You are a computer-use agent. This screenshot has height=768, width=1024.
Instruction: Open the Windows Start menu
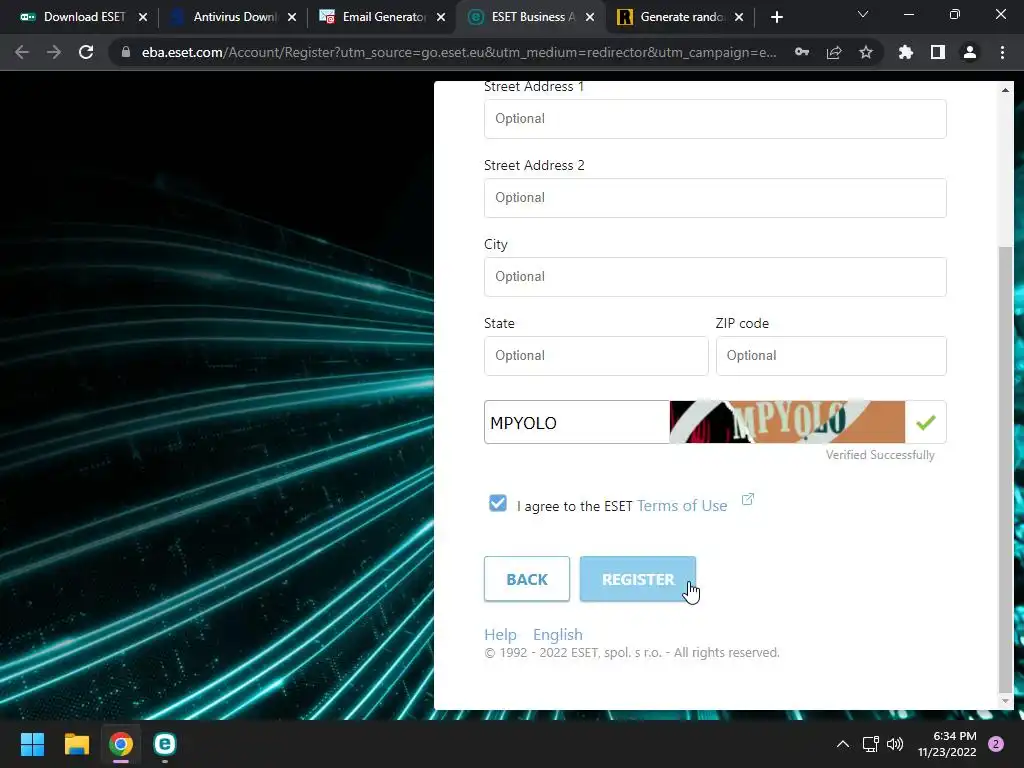coord(32,744)
